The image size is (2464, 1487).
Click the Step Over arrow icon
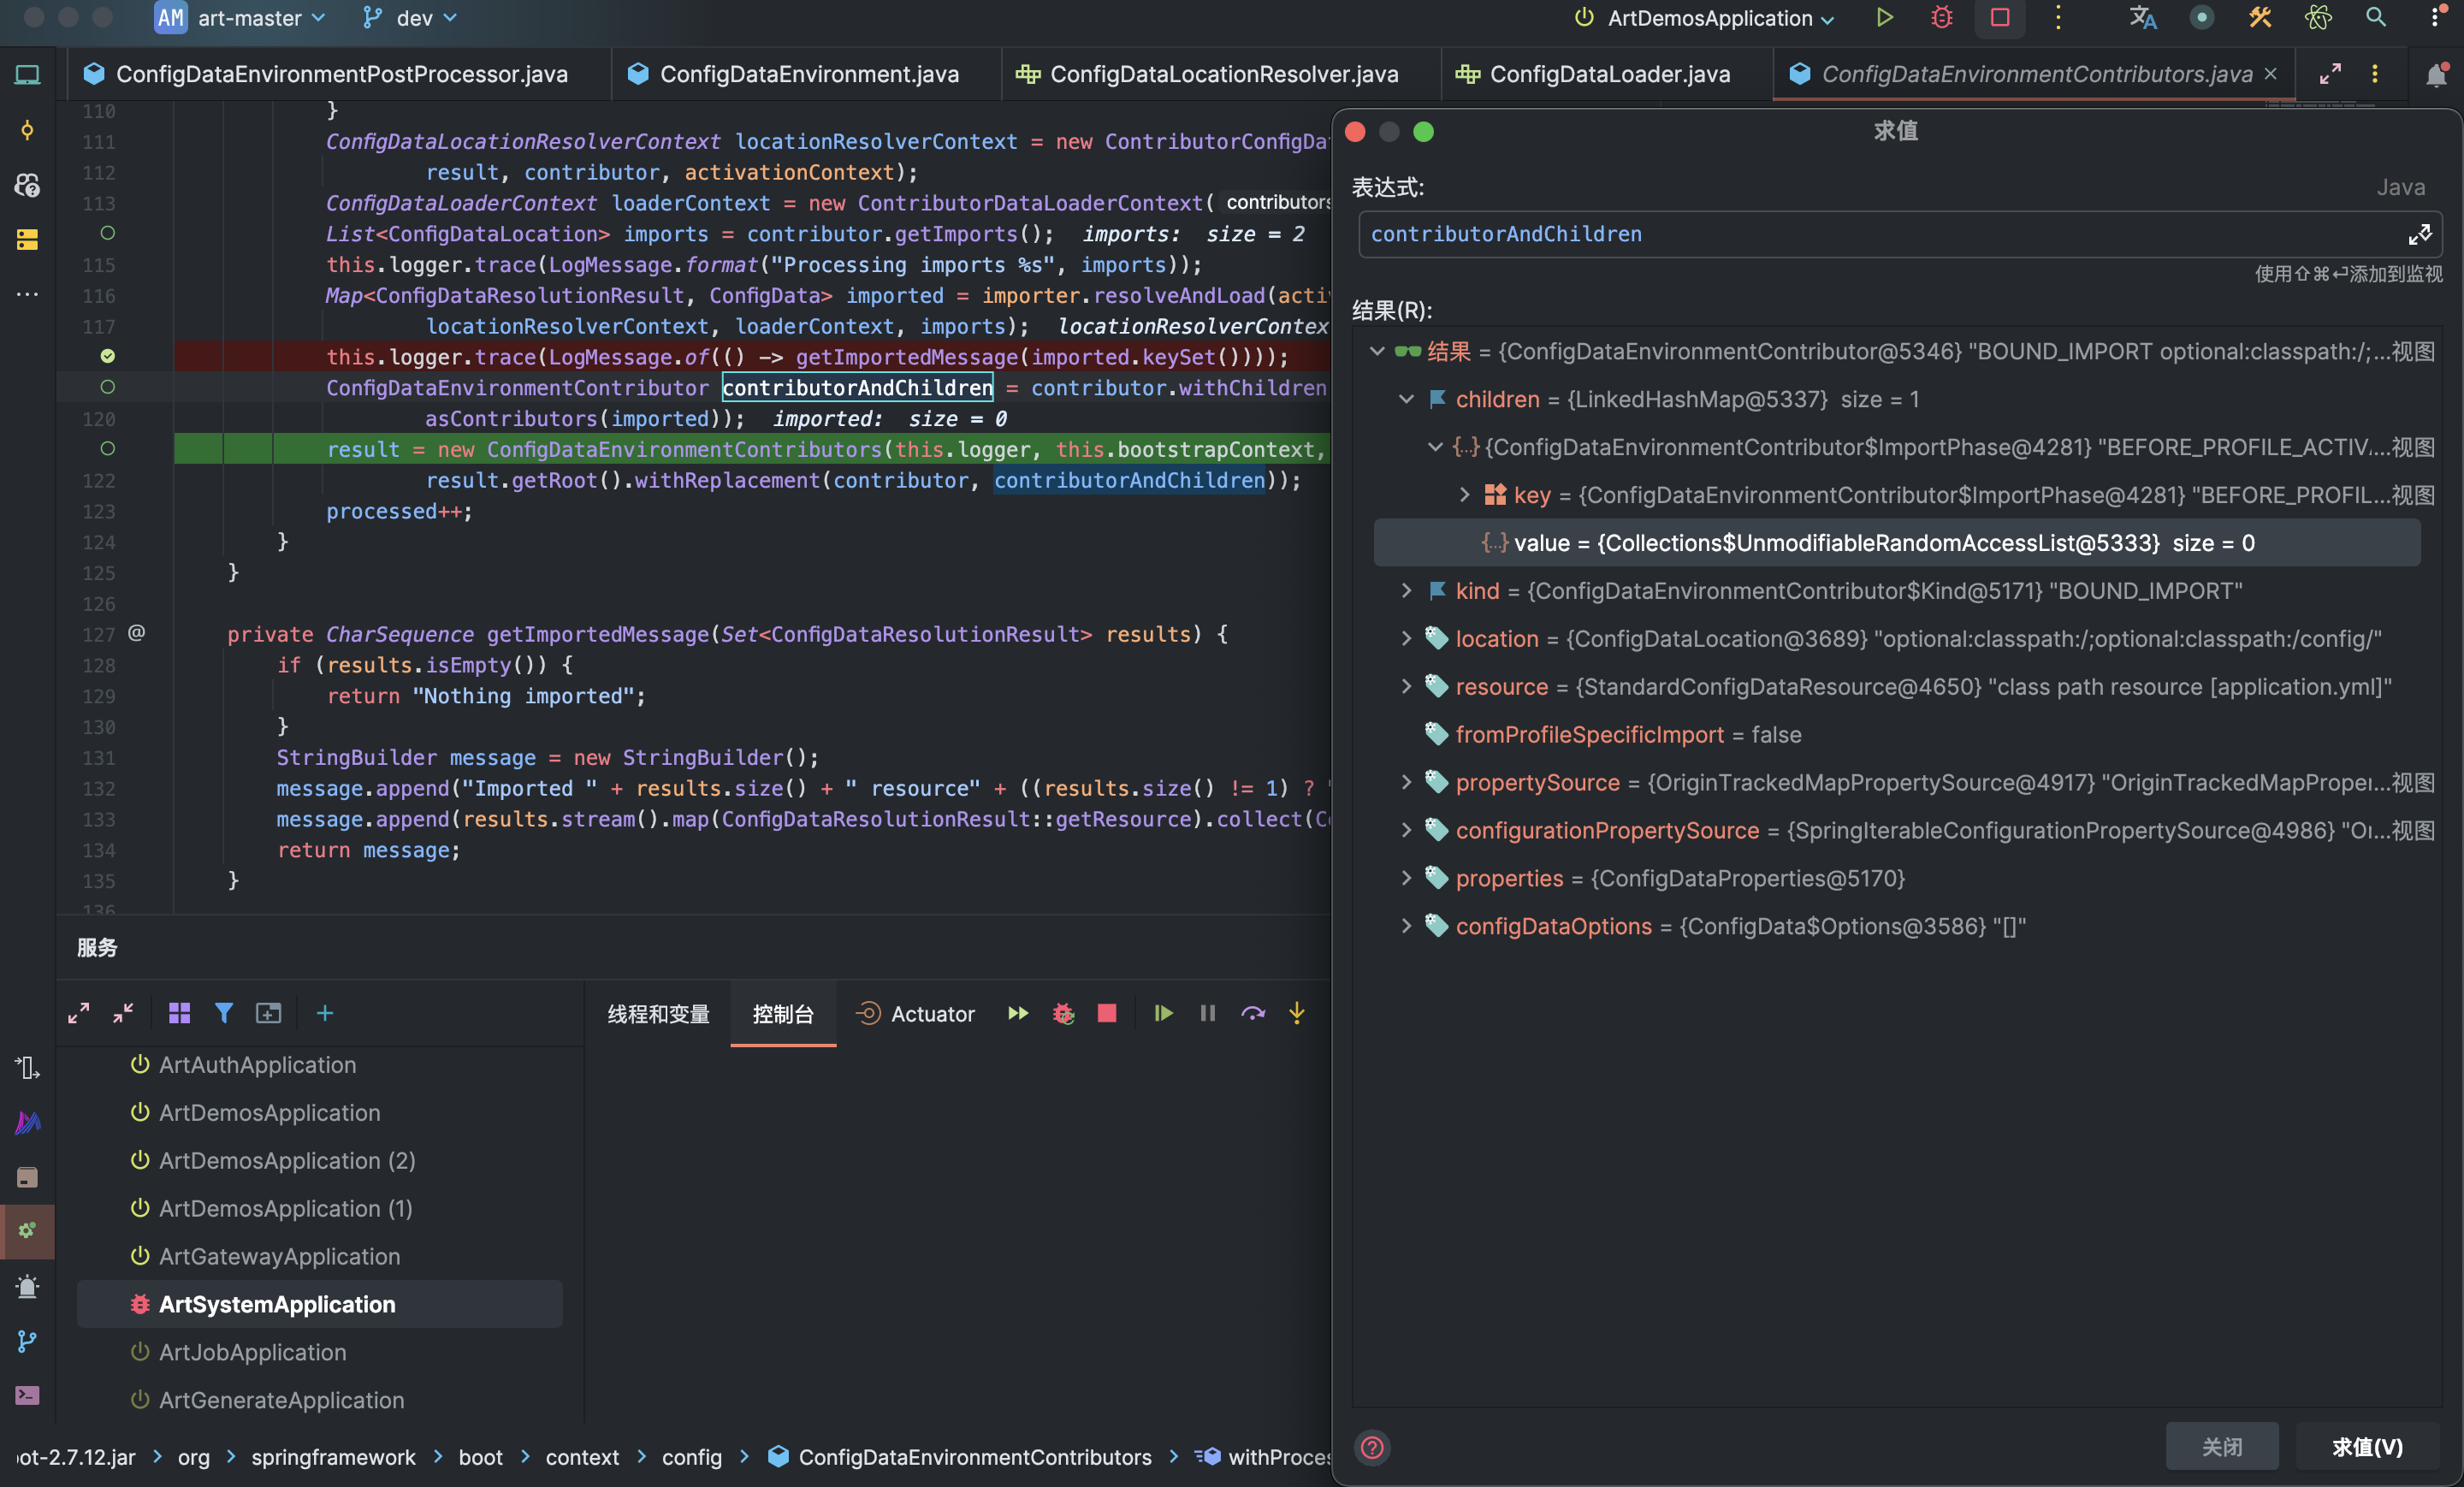pyautogui.click(x=1252, y=1013)
